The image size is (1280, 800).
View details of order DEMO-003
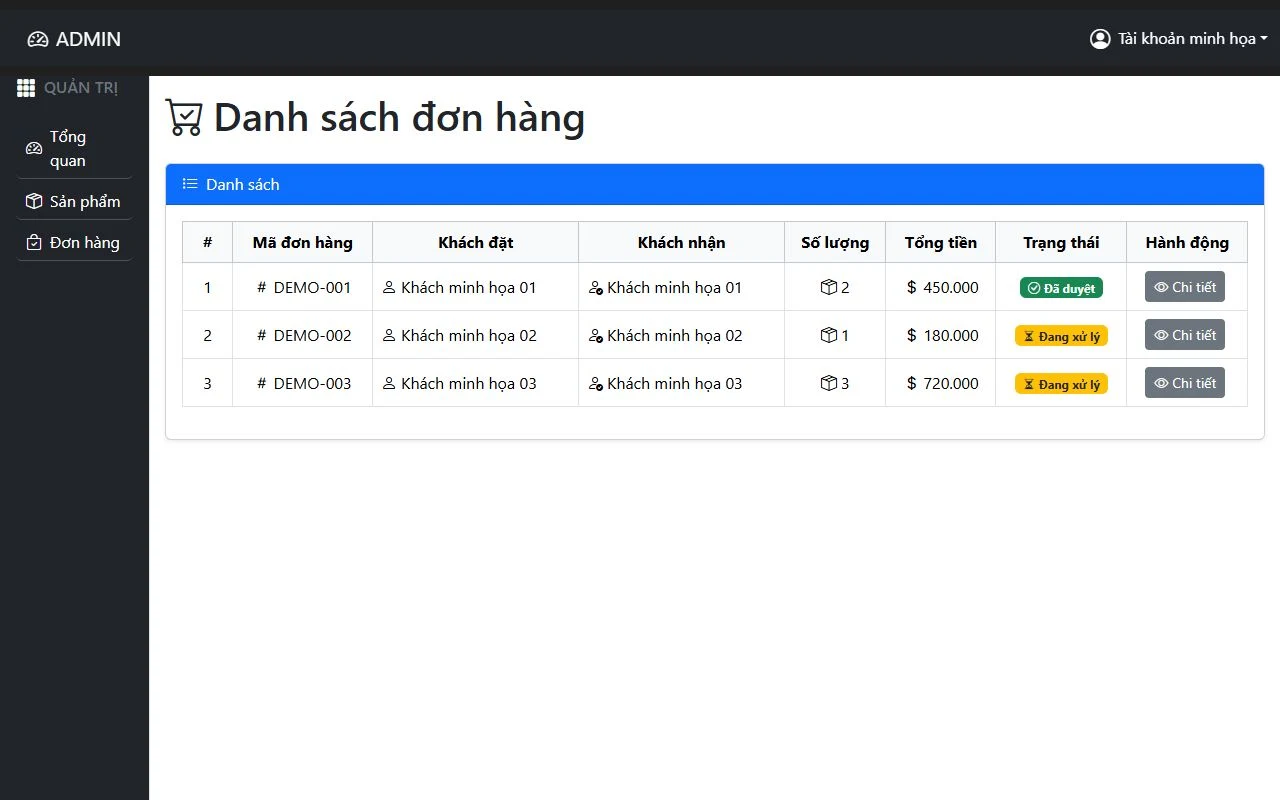click(x=1185, y=383)
